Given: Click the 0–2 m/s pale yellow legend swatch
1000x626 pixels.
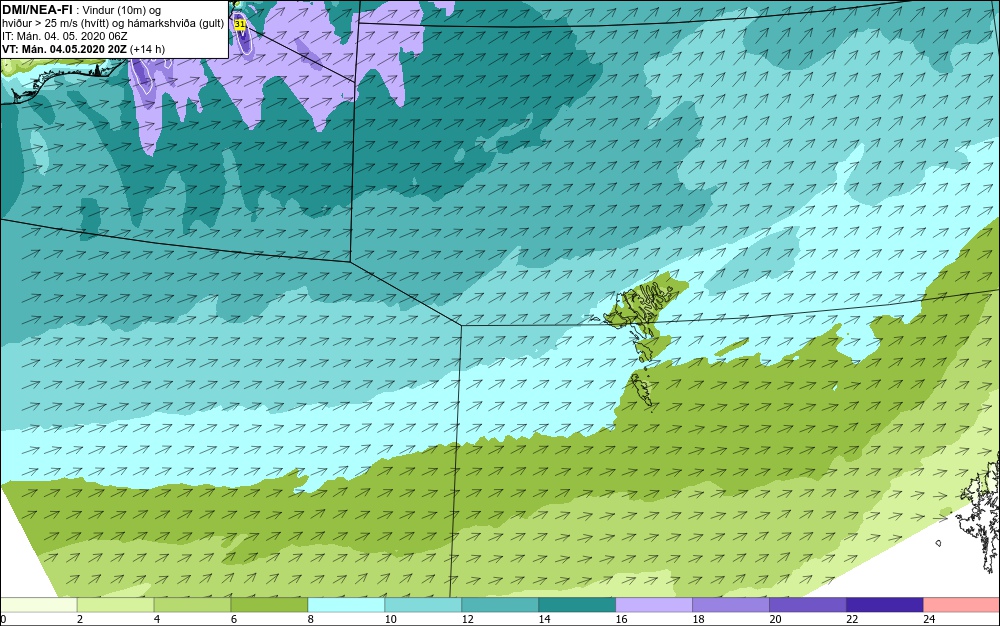Looking at the screenshot, I should (x=38, y=605).
